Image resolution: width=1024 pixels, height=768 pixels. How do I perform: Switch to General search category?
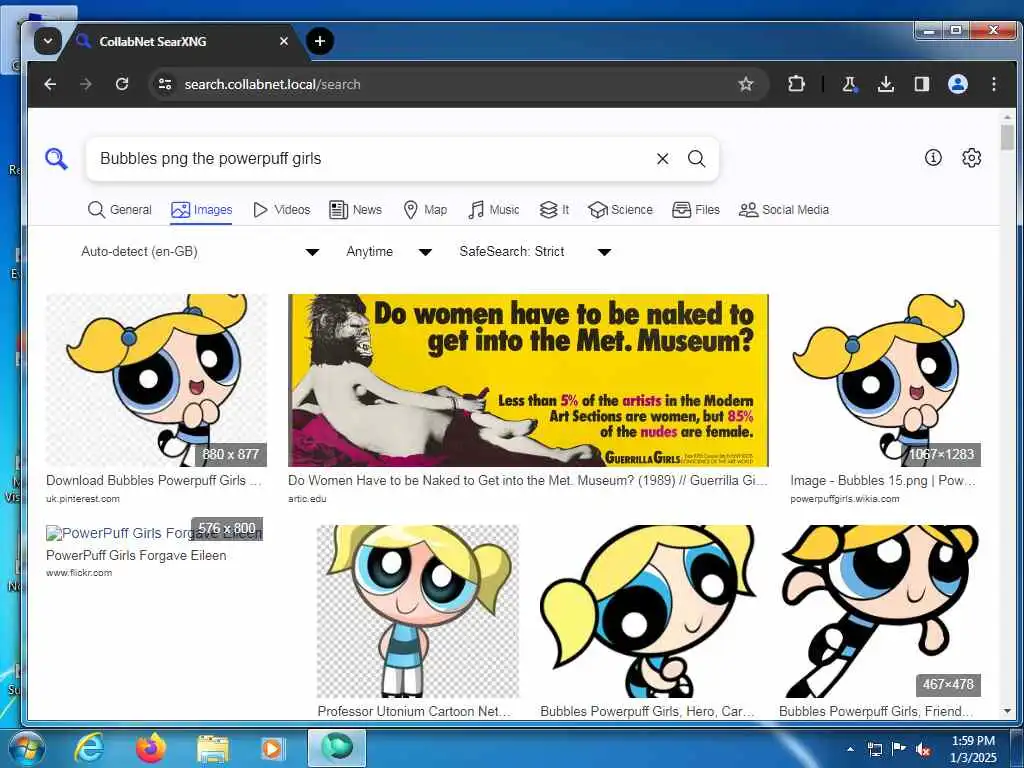pyautogui.click(x=120, y=210)
